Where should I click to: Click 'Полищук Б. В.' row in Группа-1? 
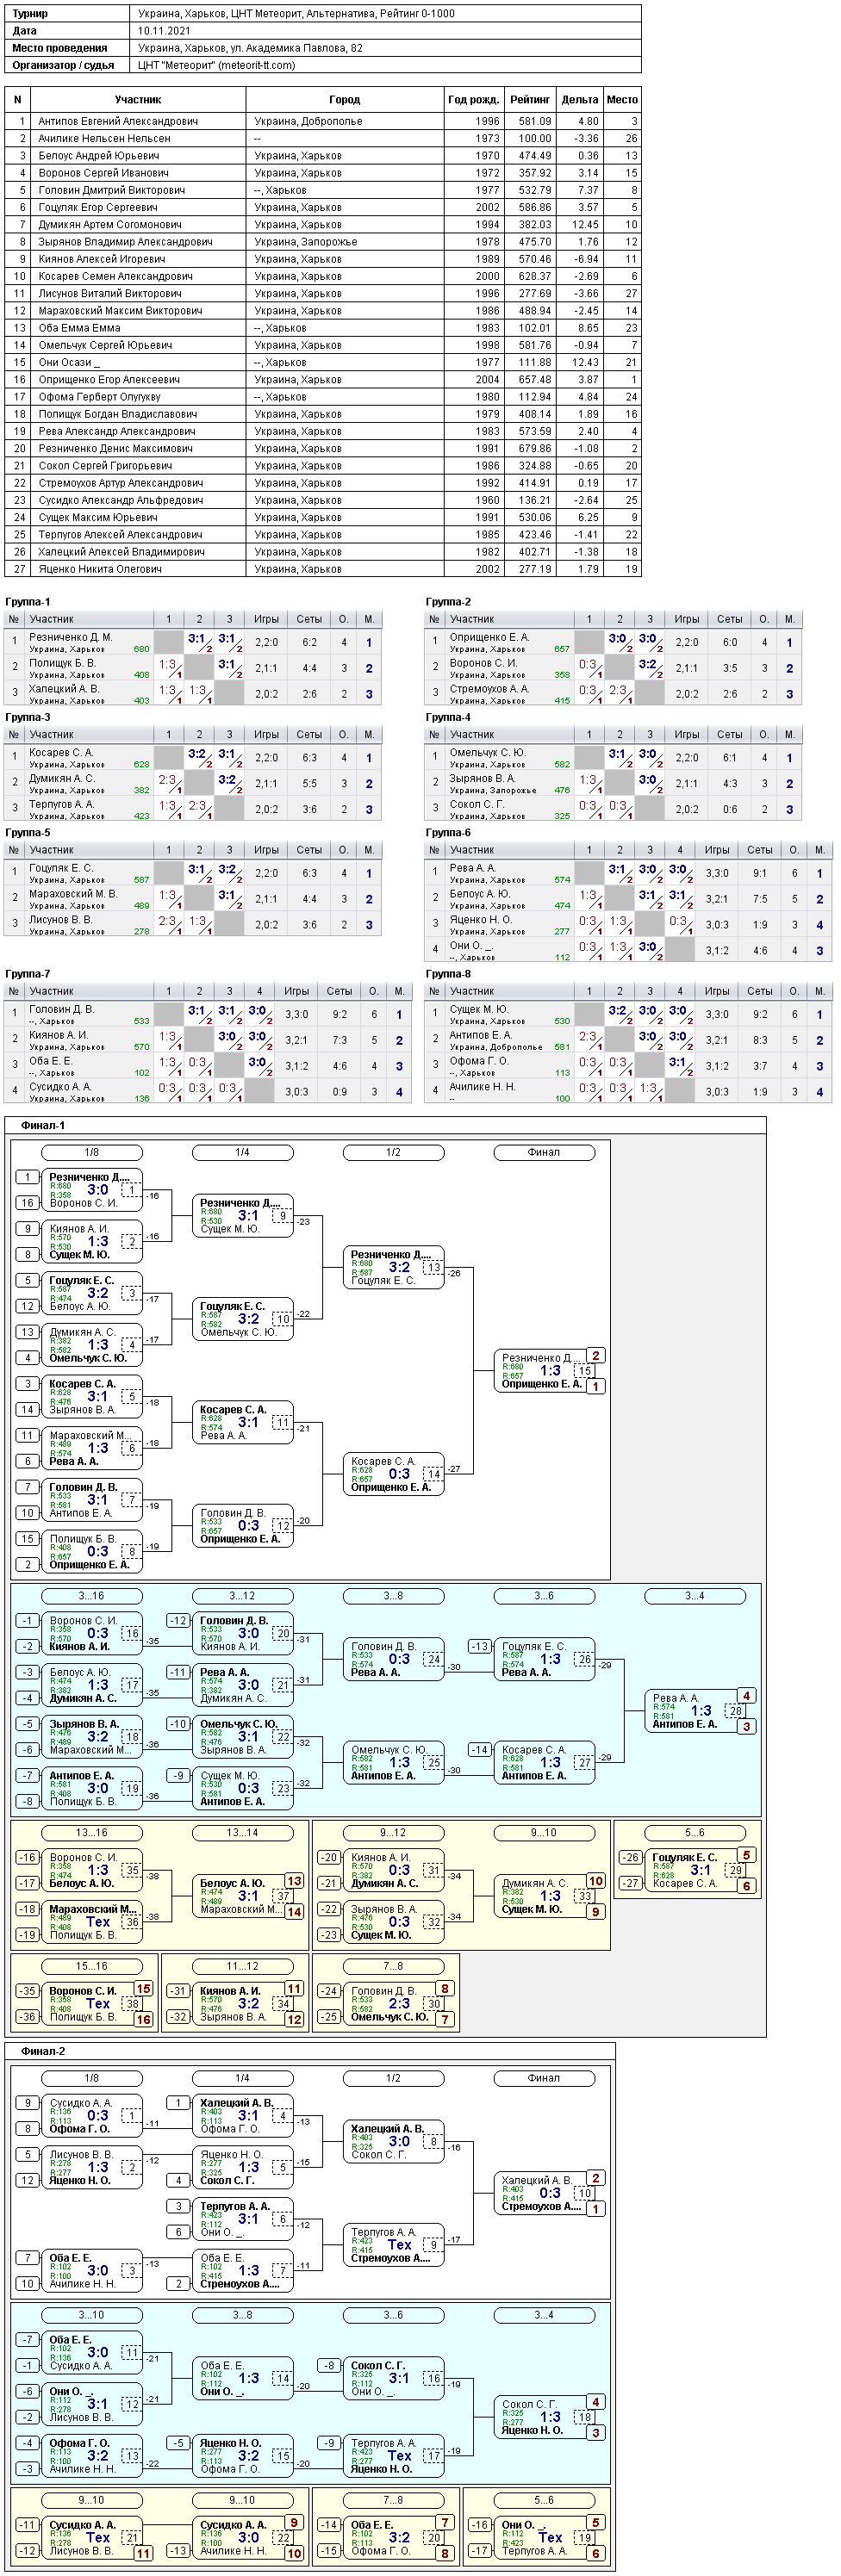coord(193,668)
